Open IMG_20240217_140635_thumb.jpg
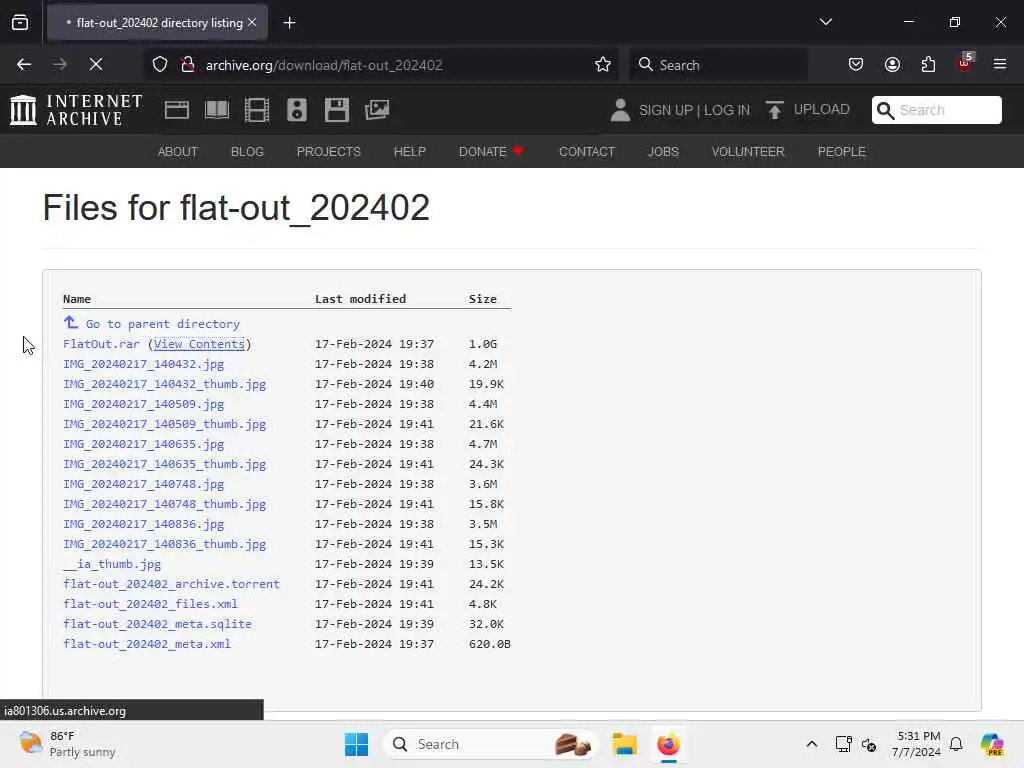This screenshot has width=1024, height=768. pos(165,464)
